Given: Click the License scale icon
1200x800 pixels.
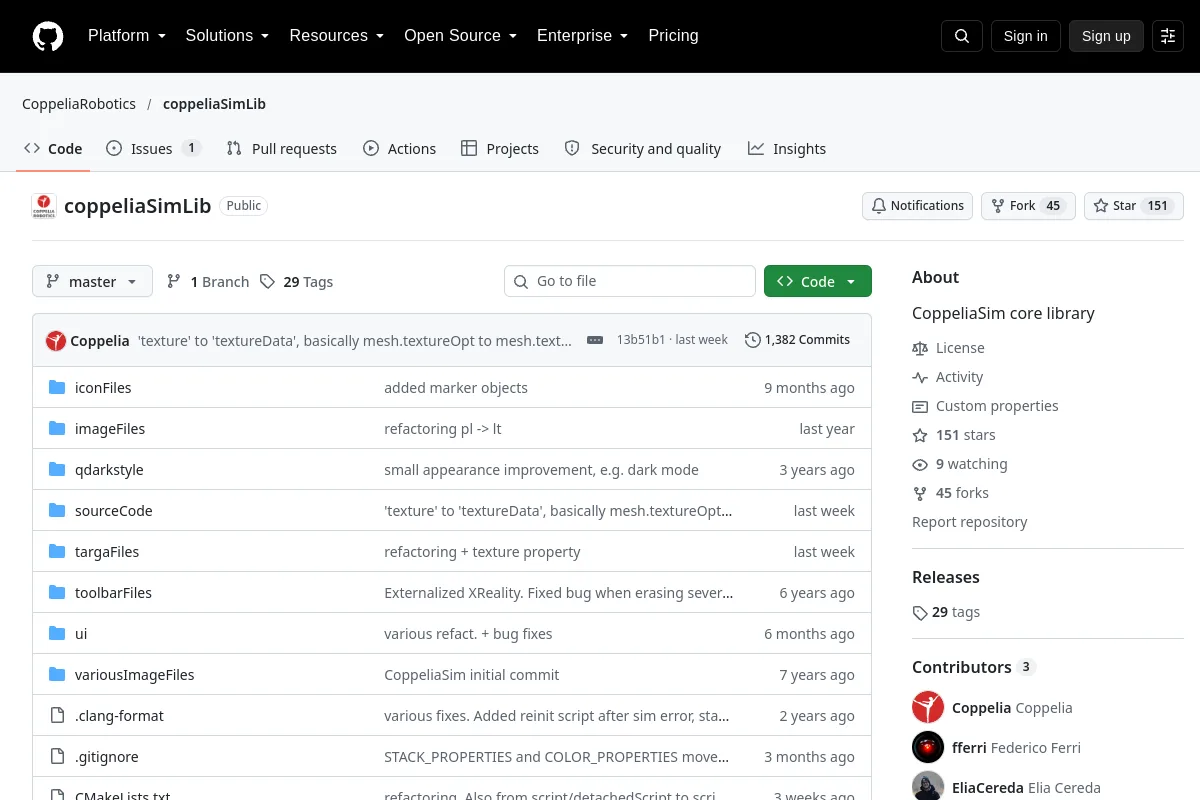Looking at the screenshot, I should pyautogui.click(x=920, y=348).
